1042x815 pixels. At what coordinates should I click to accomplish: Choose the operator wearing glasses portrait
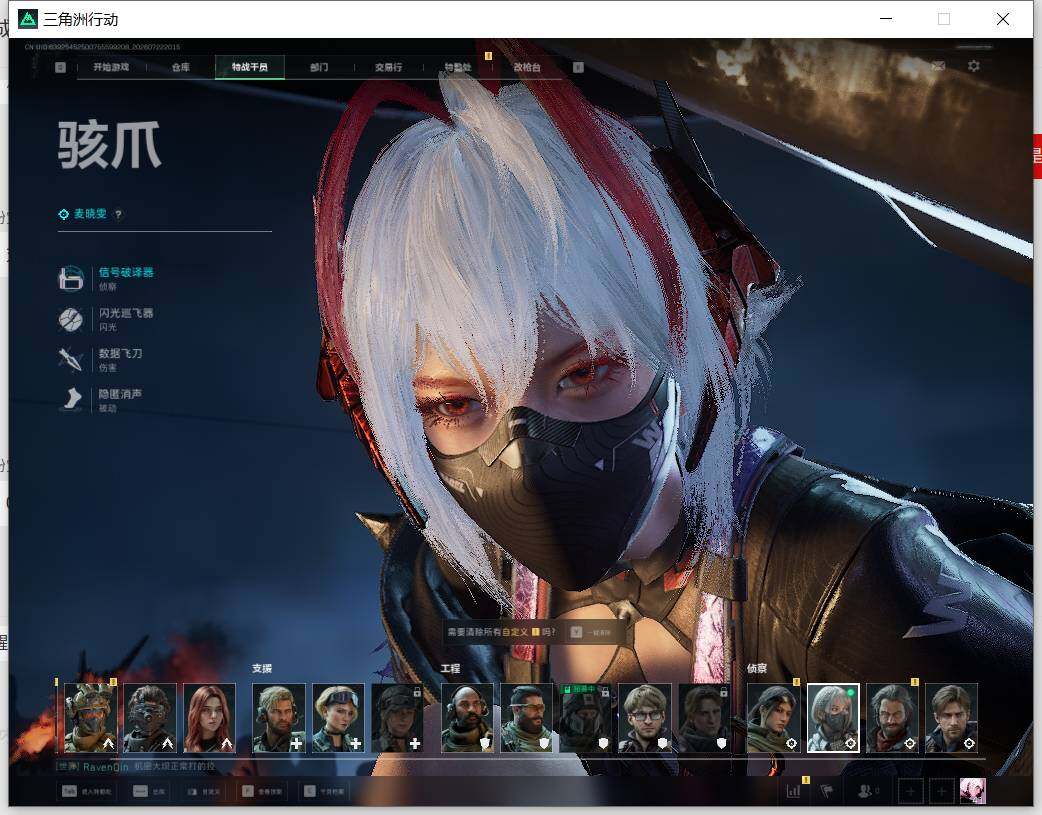[645, 718]
